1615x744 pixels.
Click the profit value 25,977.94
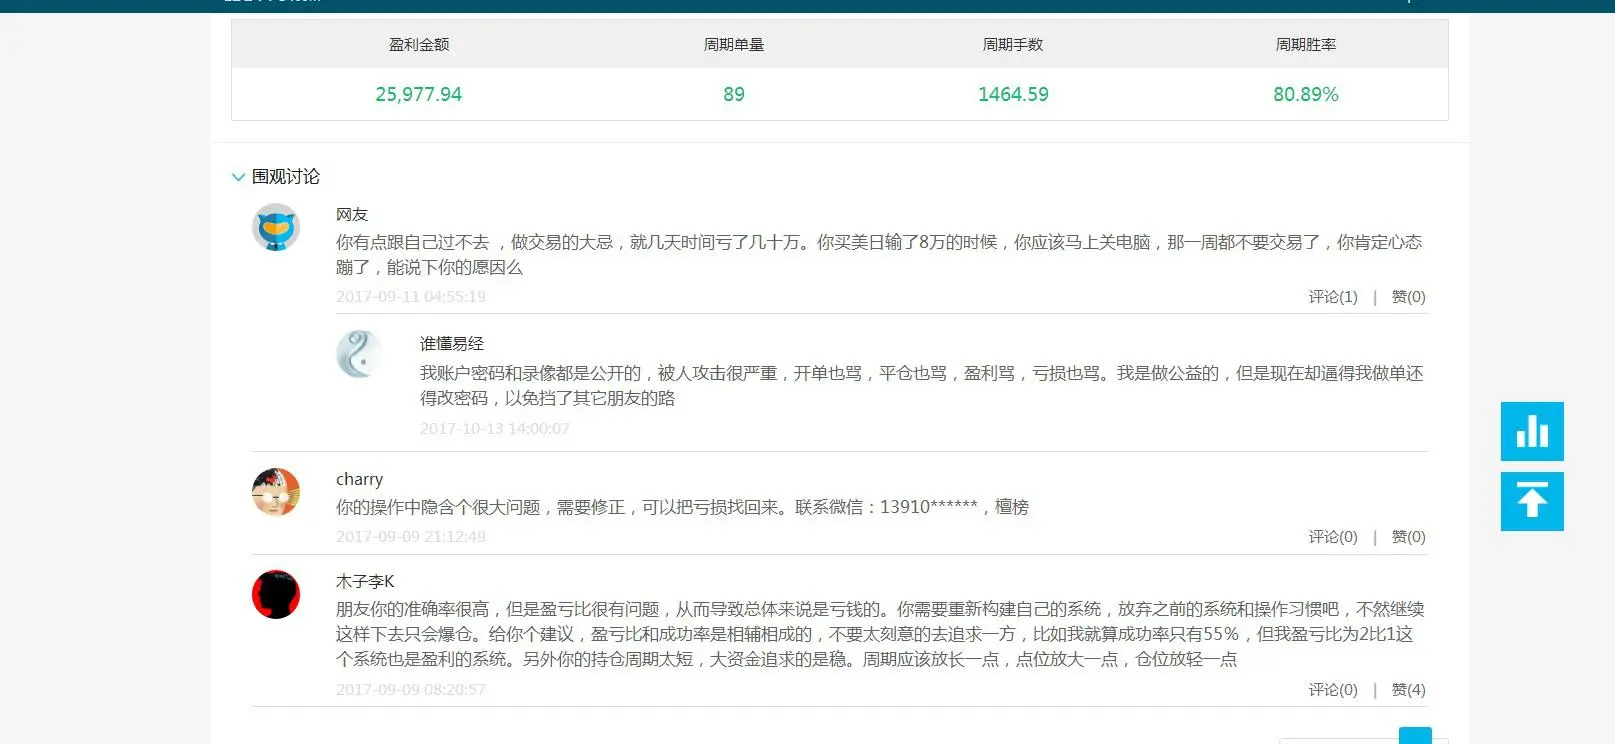pos(418,94)
